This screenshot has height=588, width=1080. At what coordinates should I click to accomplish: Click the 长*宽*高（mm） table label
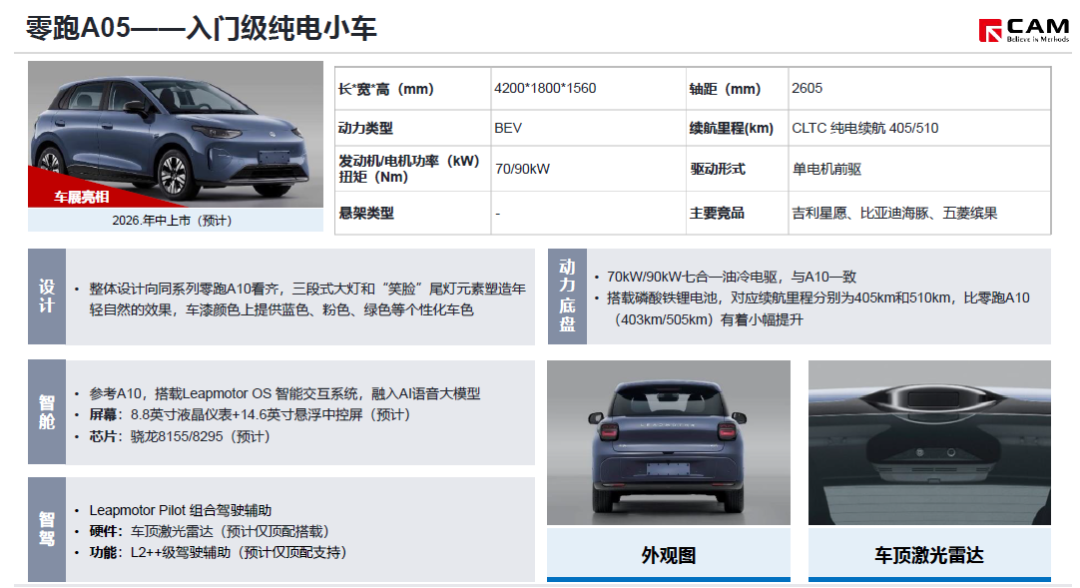[386, 89]
